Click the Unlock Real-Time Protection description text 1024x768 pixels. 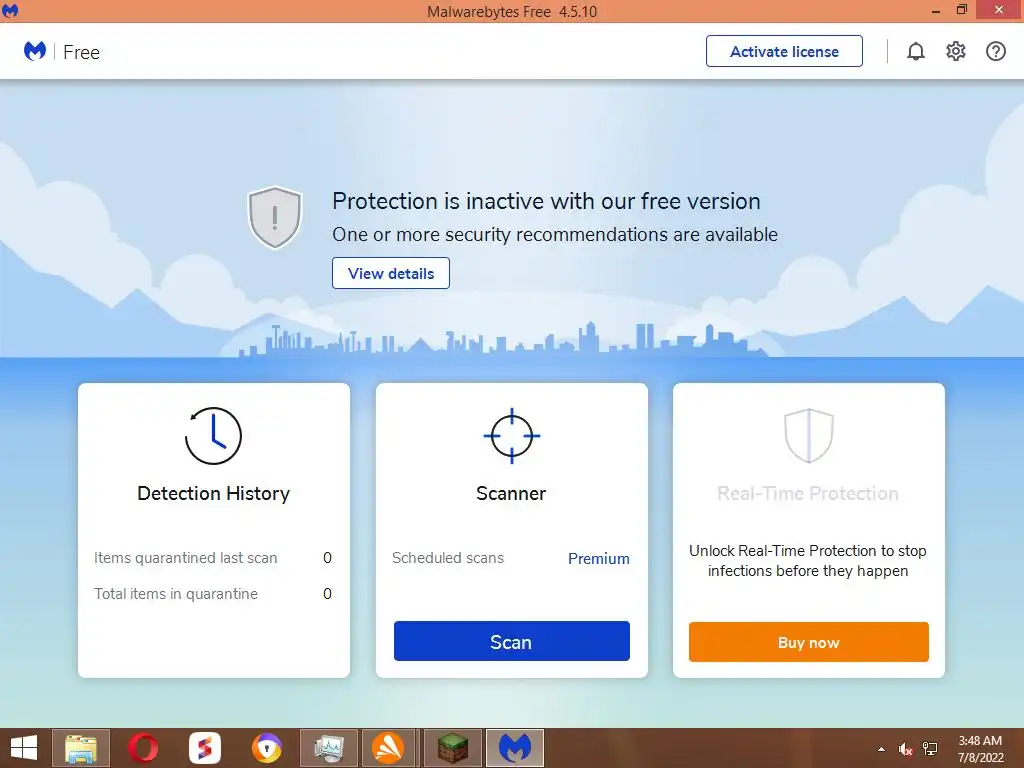808,560
